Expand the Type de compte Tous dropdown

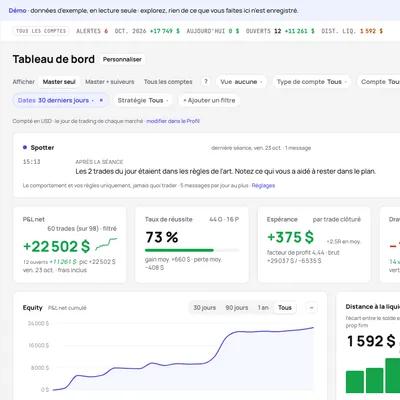point(312,82)
